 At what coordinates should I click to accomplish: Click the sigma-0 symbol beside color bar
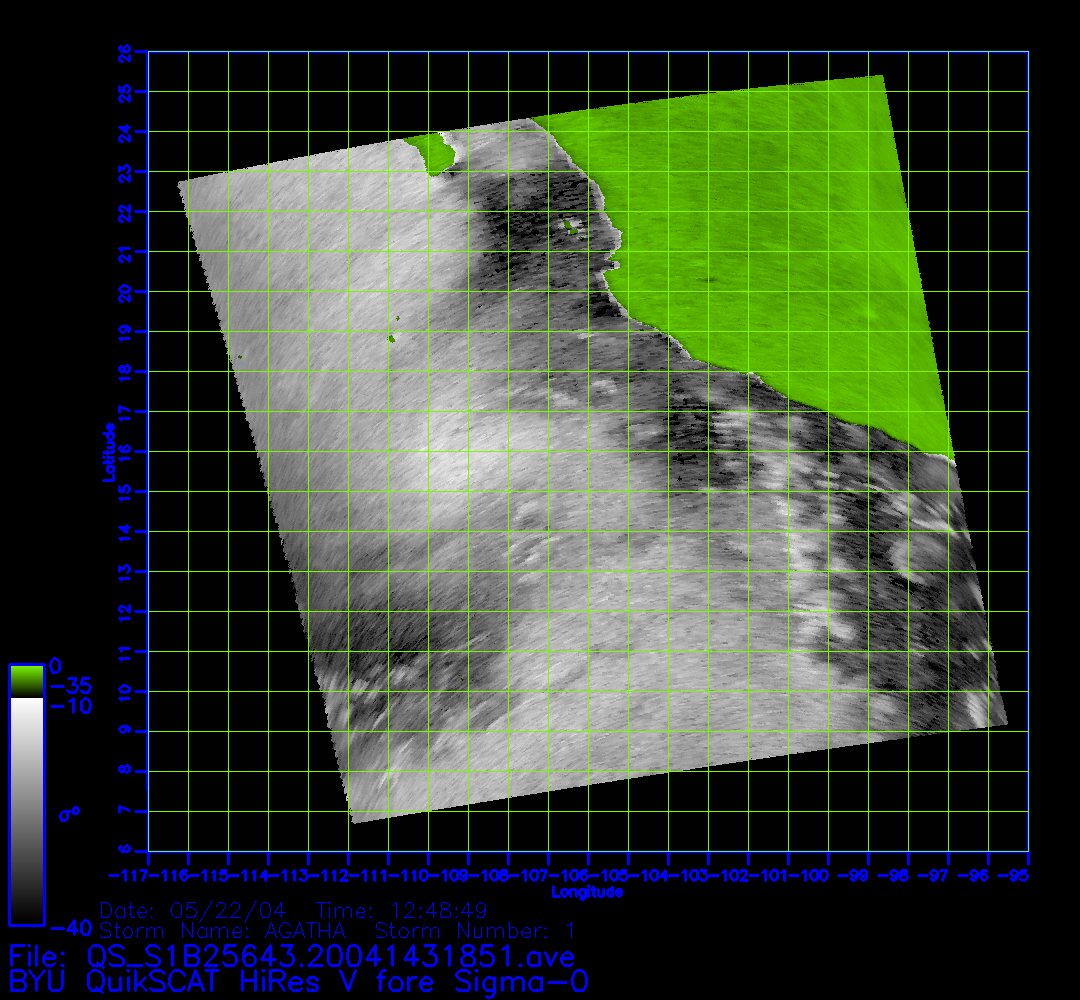pos(69,813)
